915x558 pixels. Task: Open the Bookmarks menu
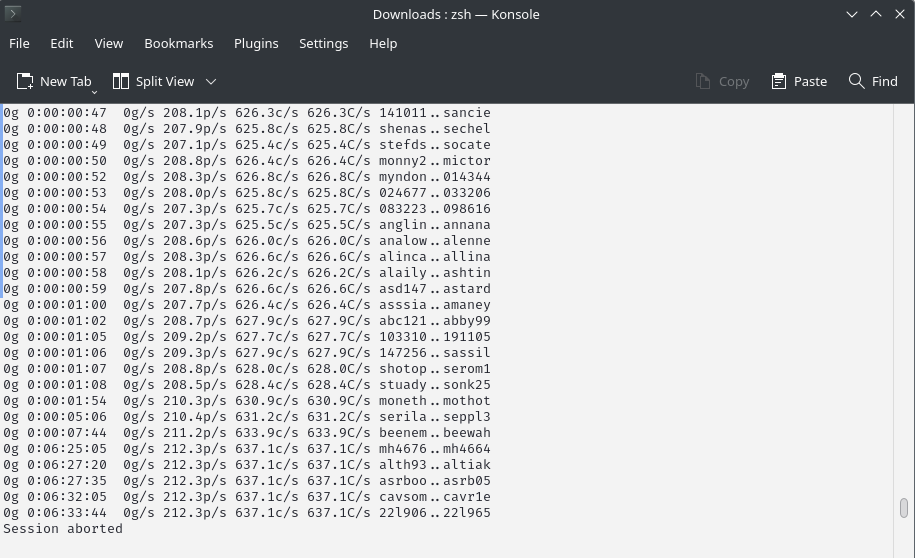178,44
